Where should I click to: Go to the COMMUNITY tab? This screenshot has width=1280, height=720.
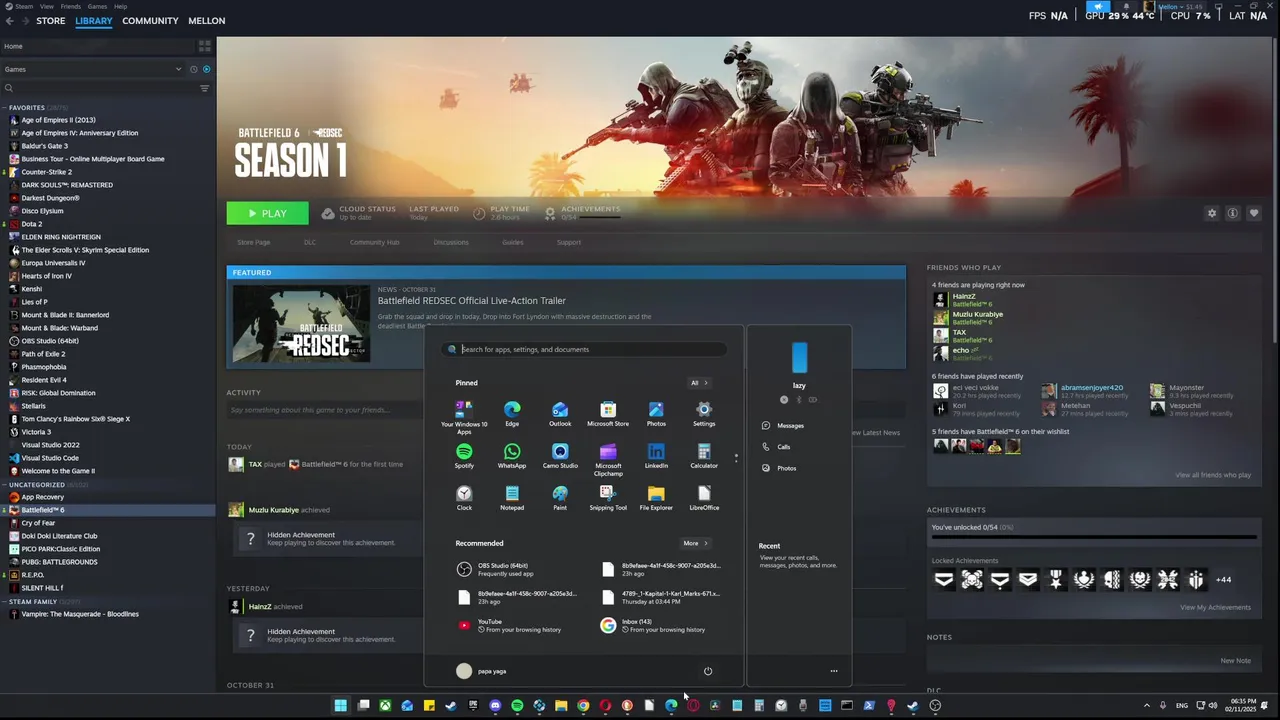(150, 20)
